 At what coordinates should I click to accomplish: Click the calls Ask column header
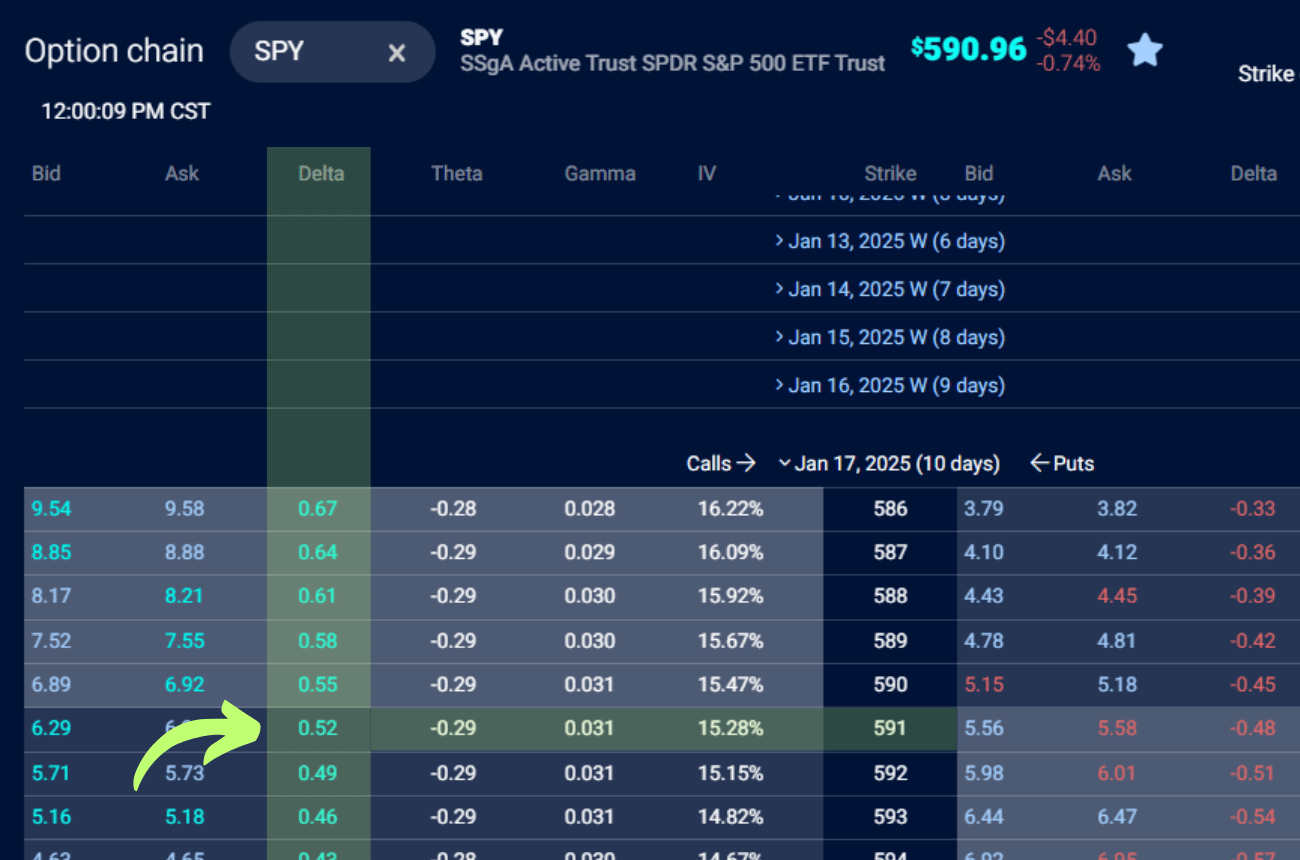pos(182,173)
